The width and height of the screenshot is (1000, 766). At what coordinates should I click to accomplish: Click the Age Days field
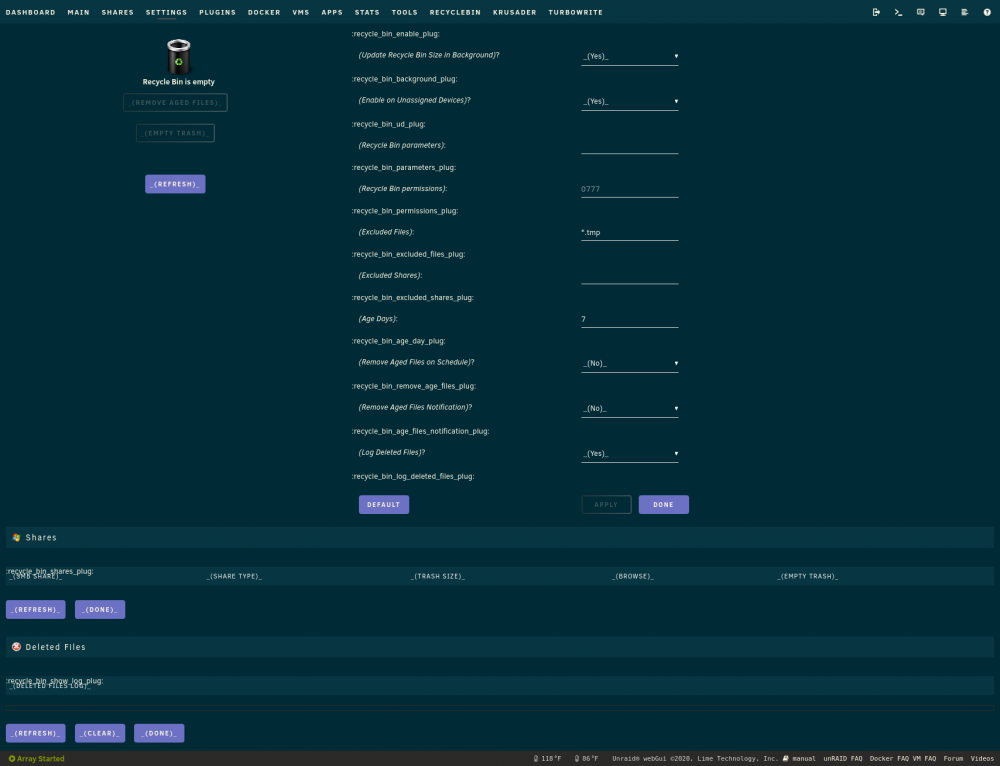629,319
